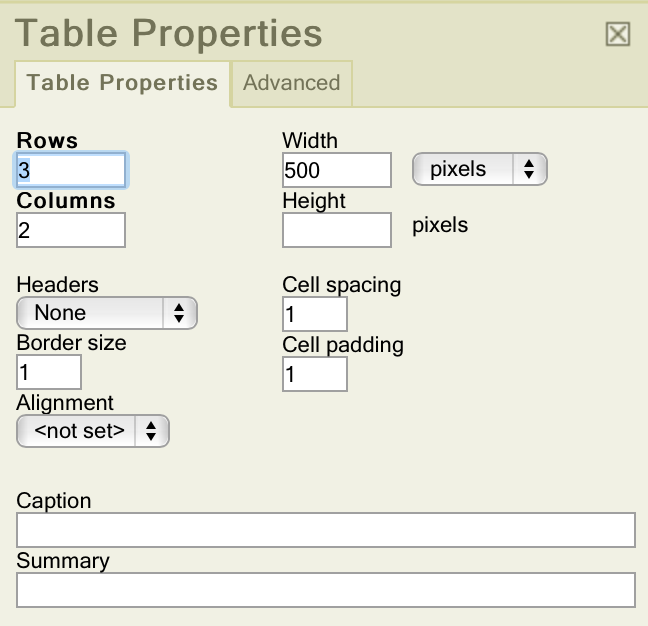This screenshot has width=648, height=626.
Task: Select the Table Properties tab
Action: pos(122,83)
